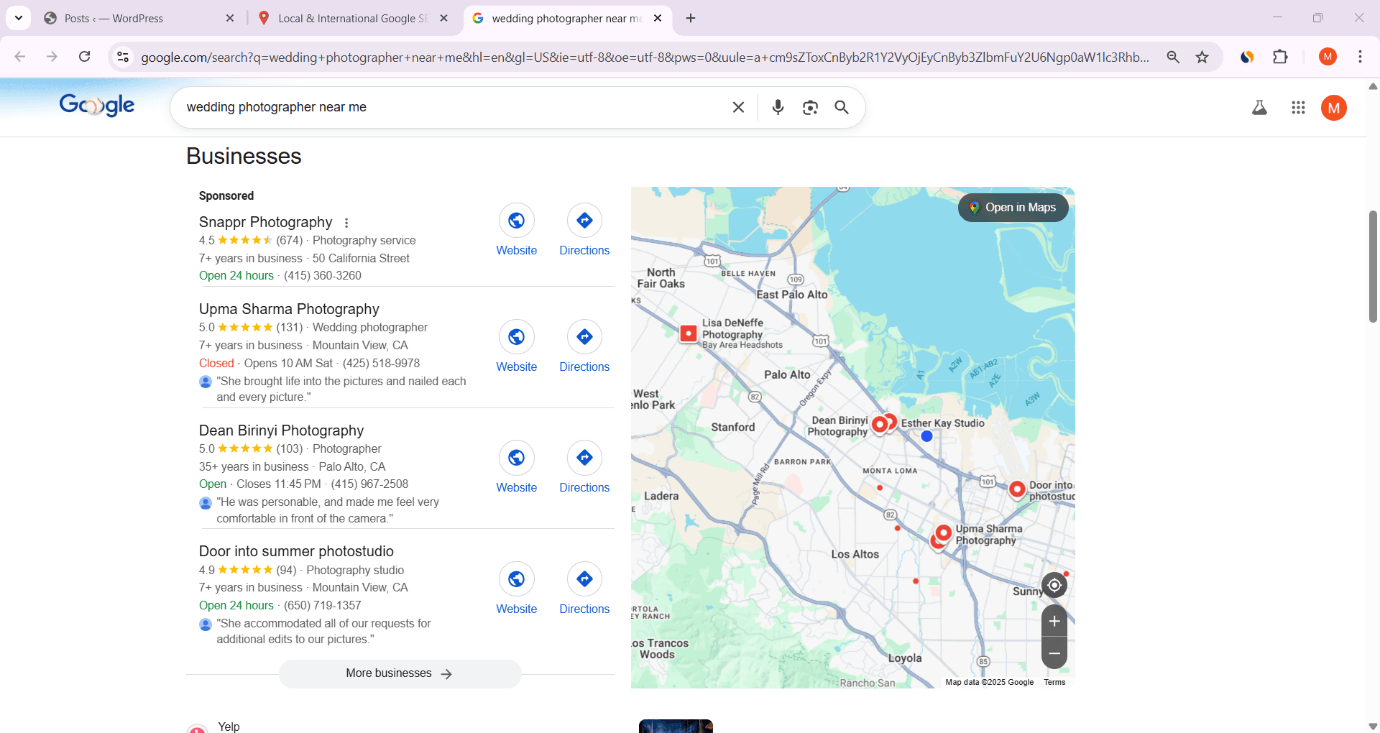The width and height of the screenshot is (1380, 733).
Task: Open a new browser tab
Action: [690, 18]
